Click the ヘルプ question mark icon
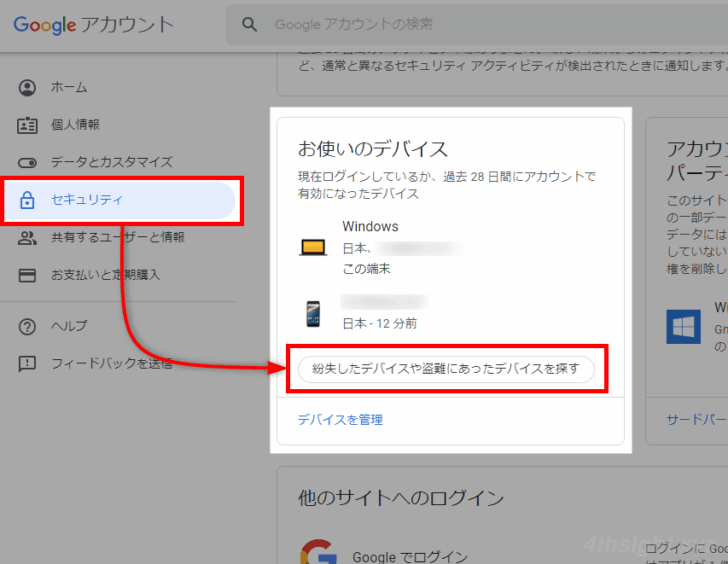 click(x=27, y=326)
